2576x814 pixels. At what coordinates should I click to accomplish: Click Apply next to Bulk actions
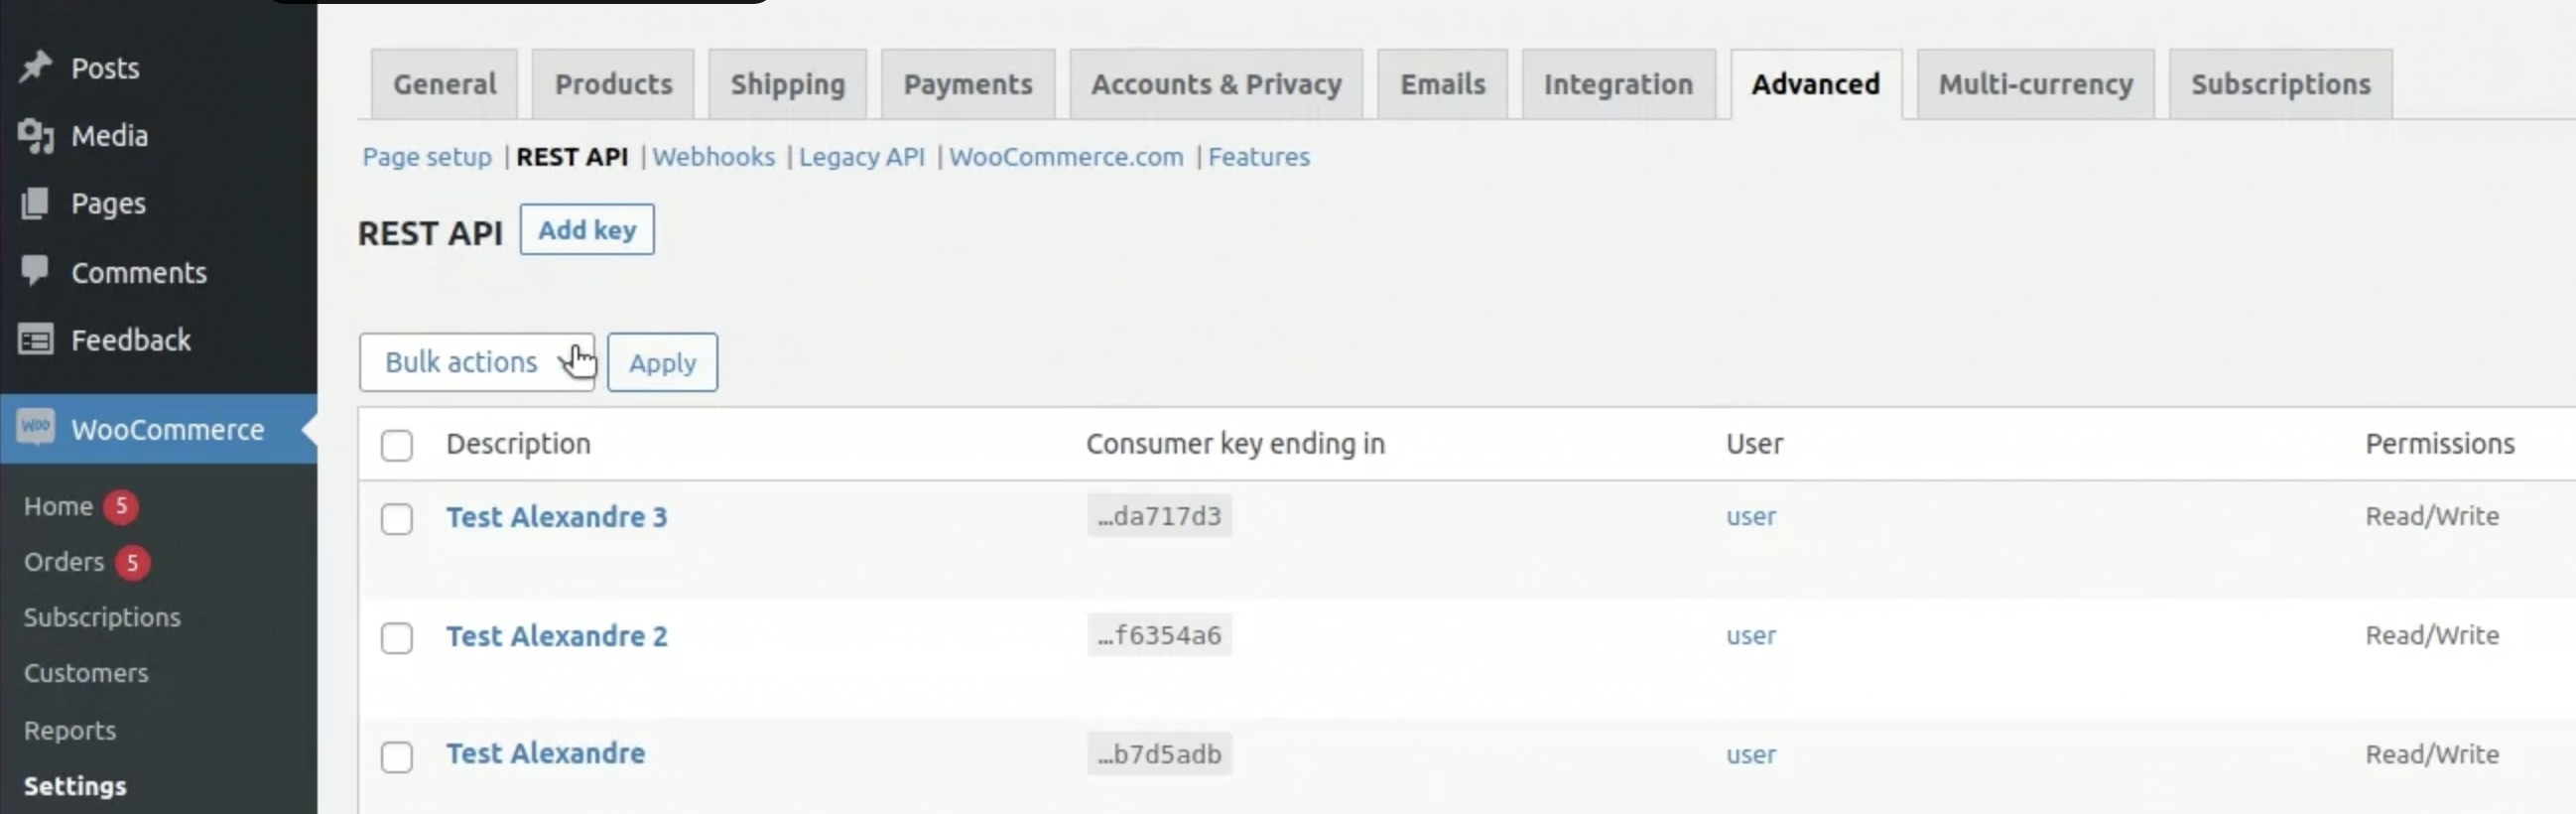(662, 362)
